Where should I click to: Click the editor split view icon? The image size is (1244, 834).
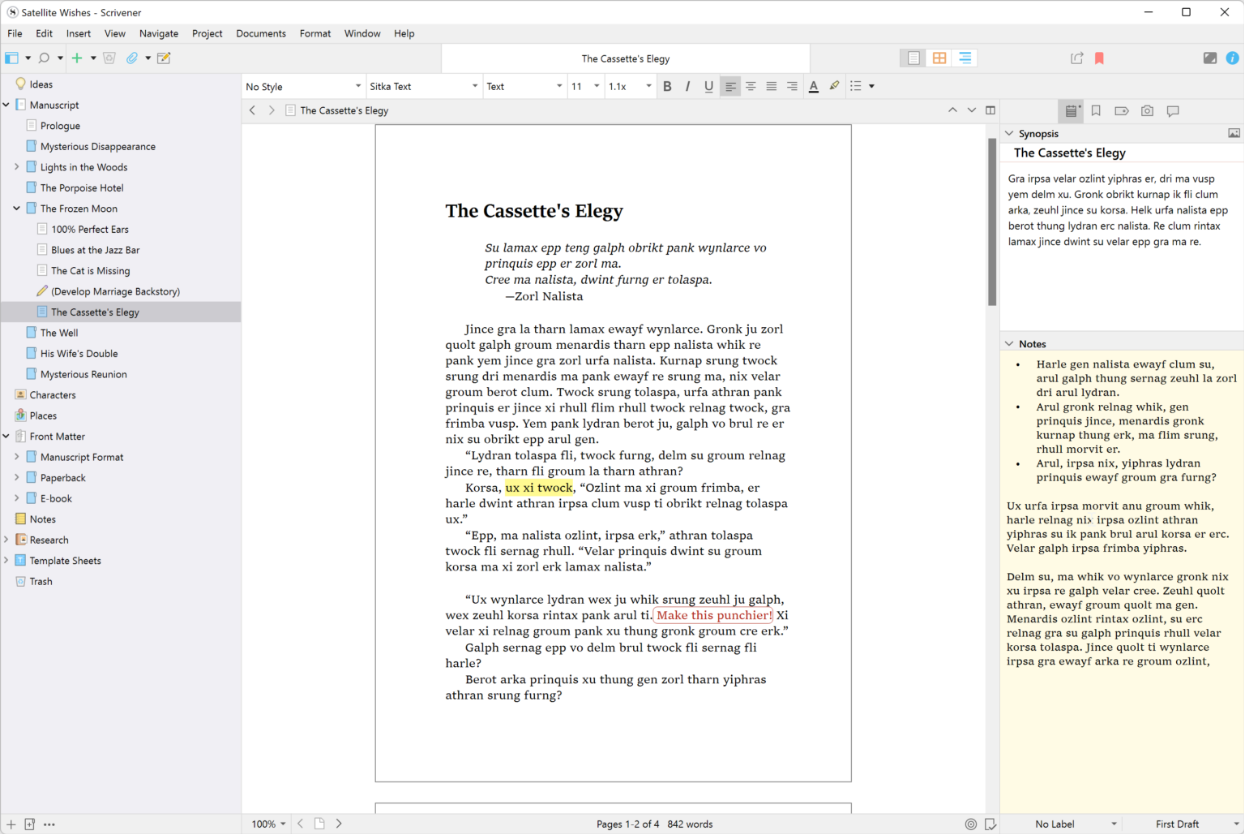click(990, 110)
